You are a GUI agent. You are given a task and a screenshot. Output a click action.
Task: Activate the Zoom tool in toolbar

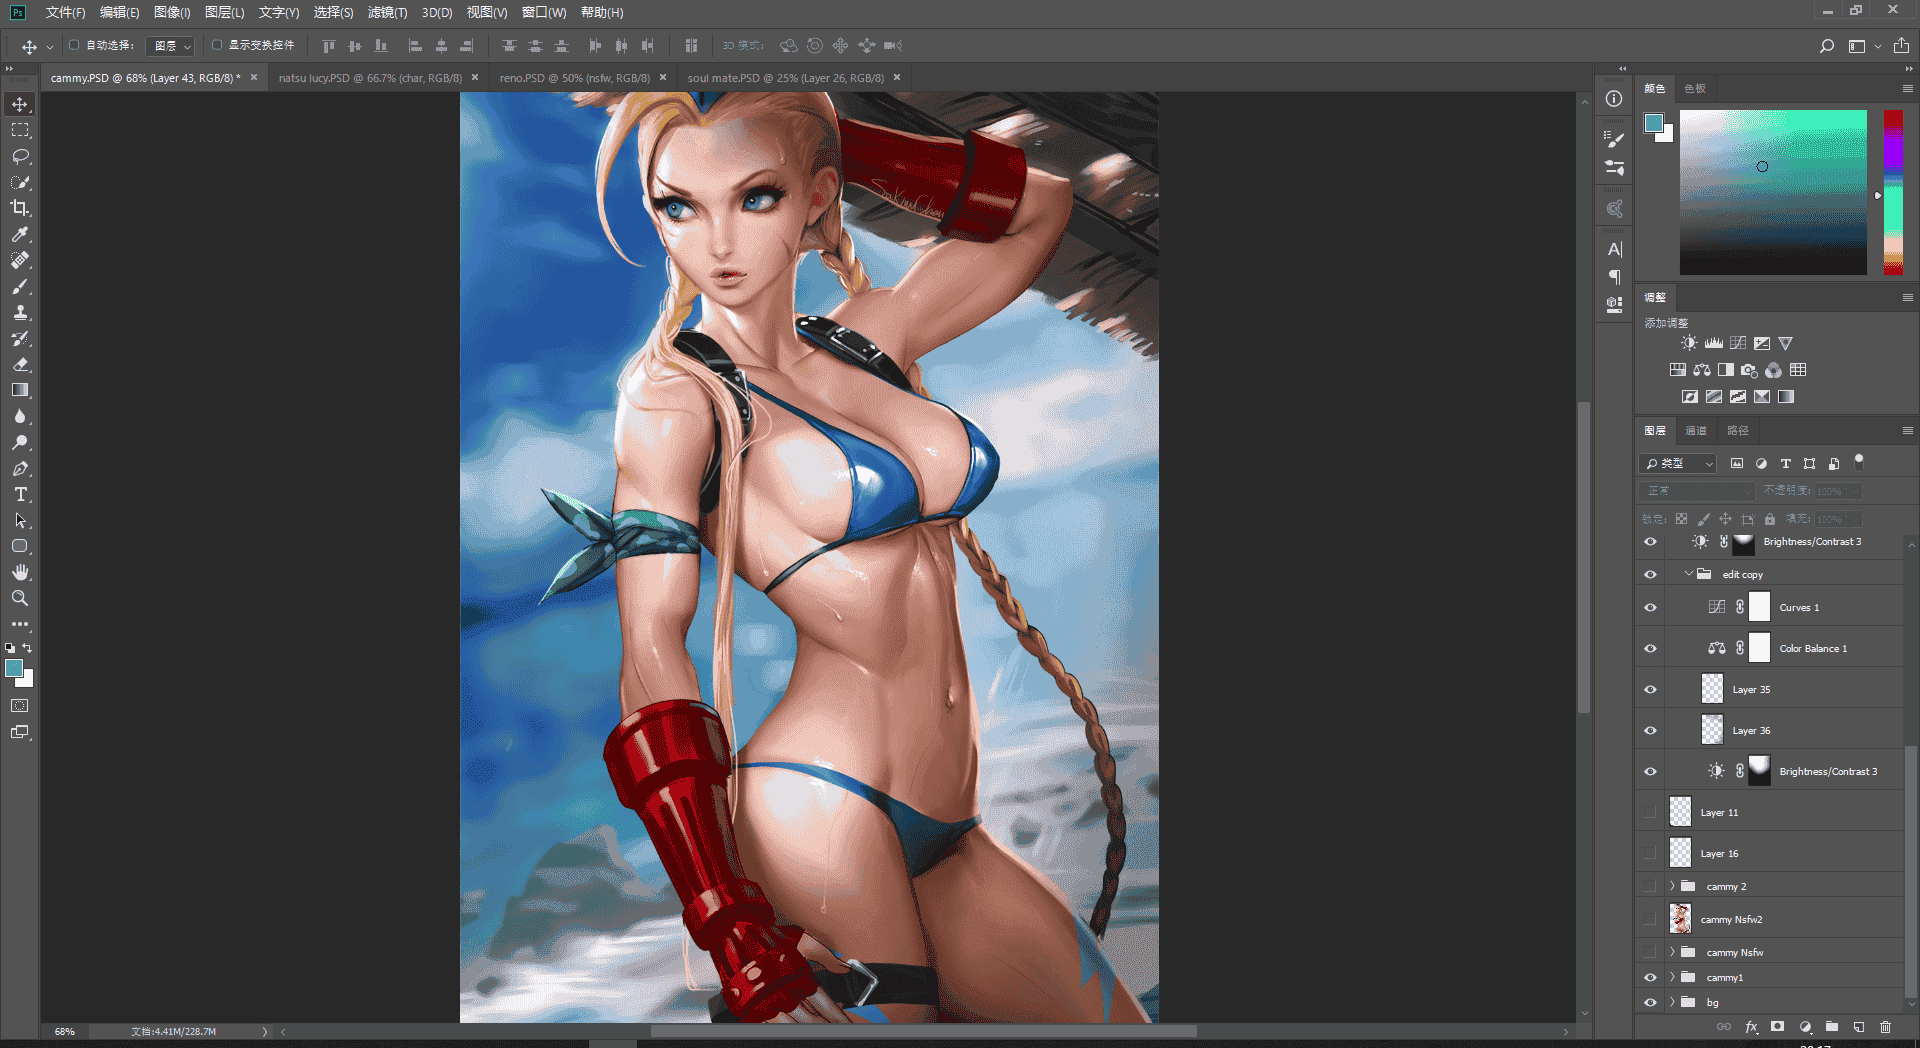[x=20, y=598]
